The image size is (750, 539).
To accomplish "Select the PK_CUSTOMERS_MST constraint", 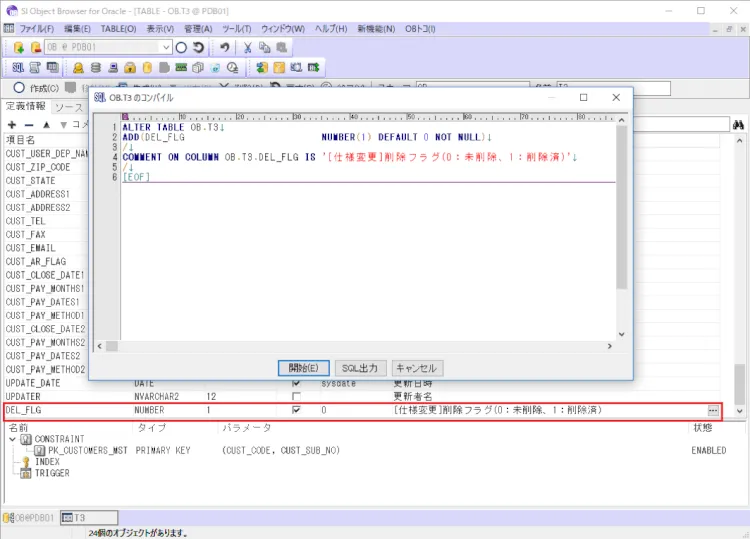I will click(x=88, y=451).
